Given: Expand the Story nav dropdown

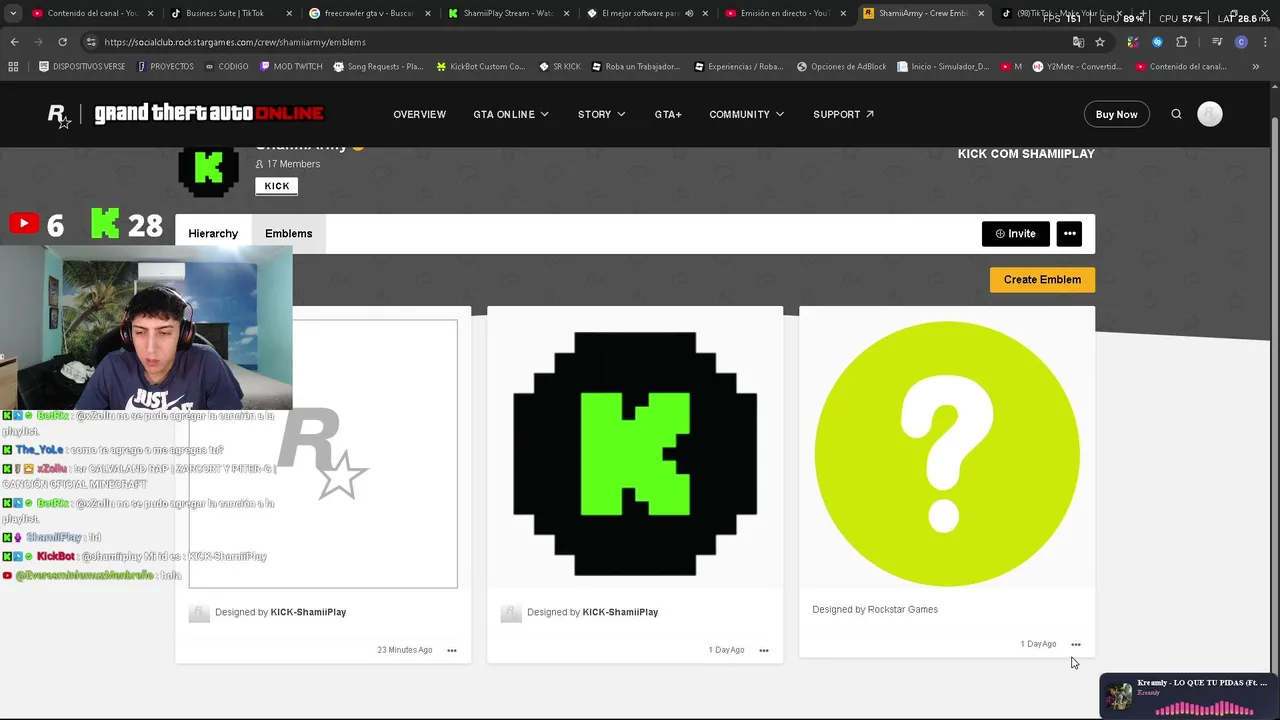Looking at the screenshot, I should [x=601, y=114].
